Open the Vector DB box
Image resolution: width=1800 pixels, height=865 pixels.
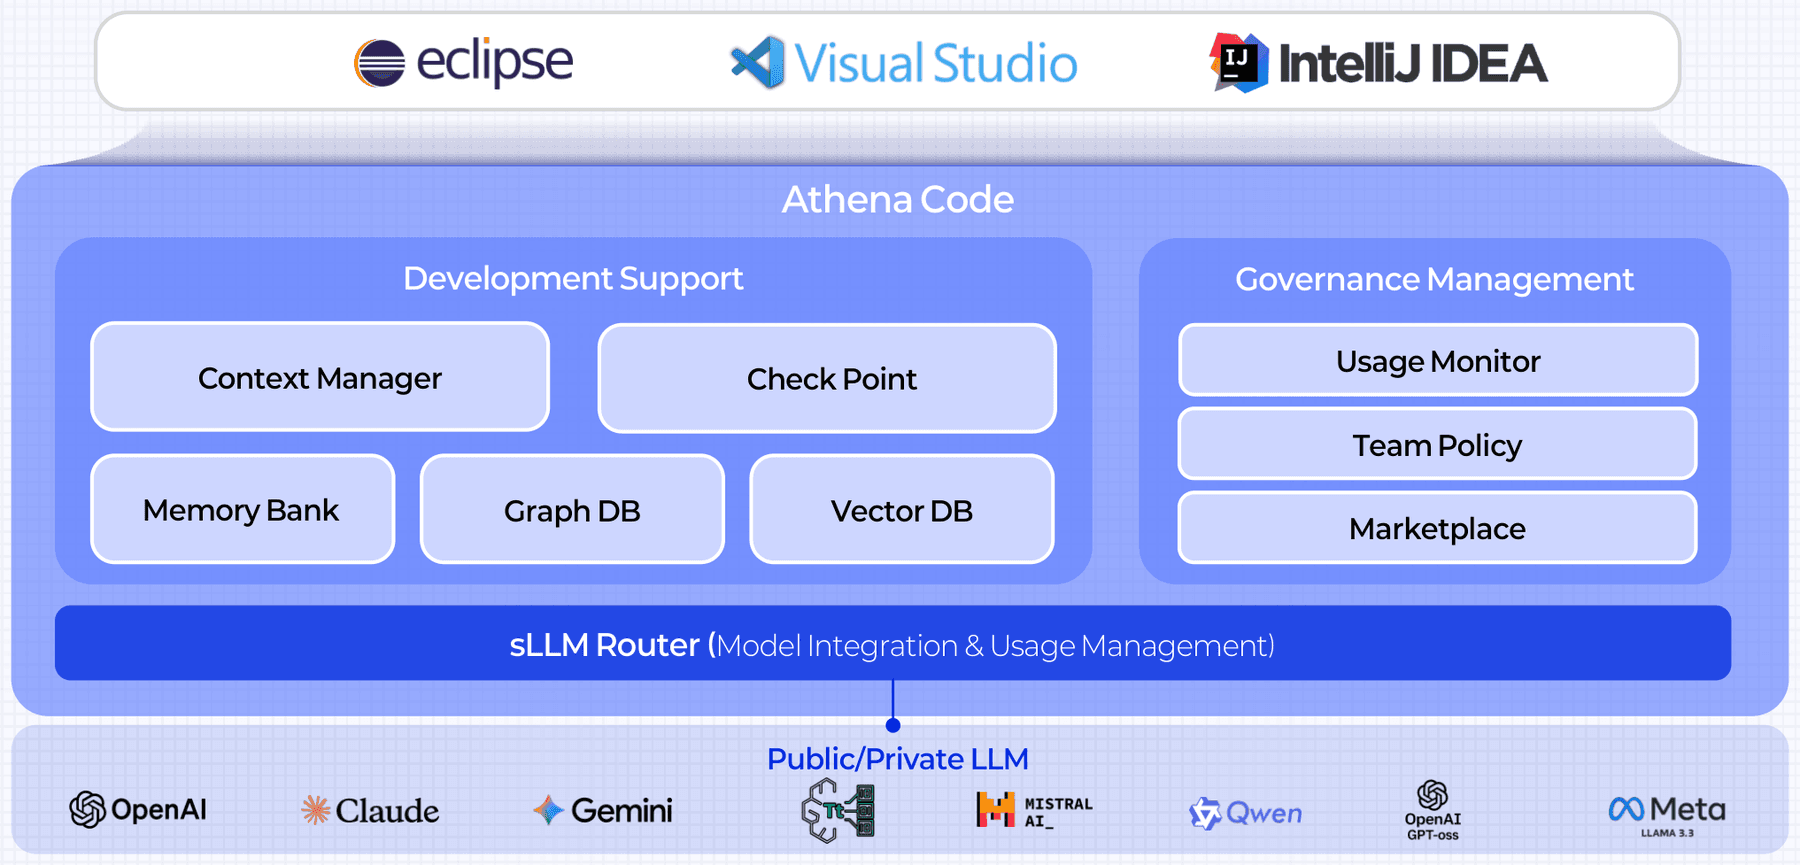(x=902, y=509)
